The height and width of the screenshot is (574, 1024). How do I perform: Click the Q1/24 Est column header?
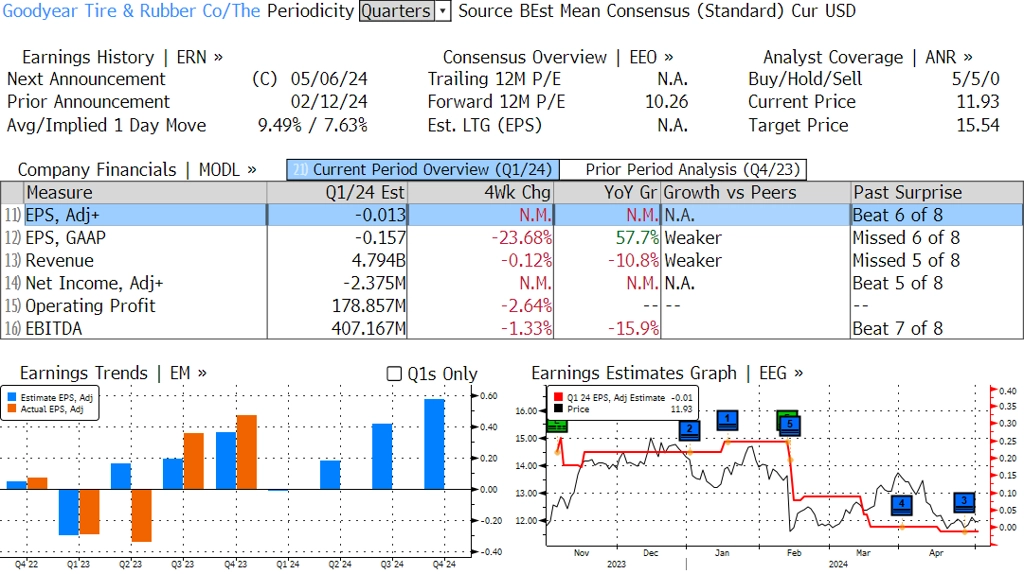click(337, 193)
